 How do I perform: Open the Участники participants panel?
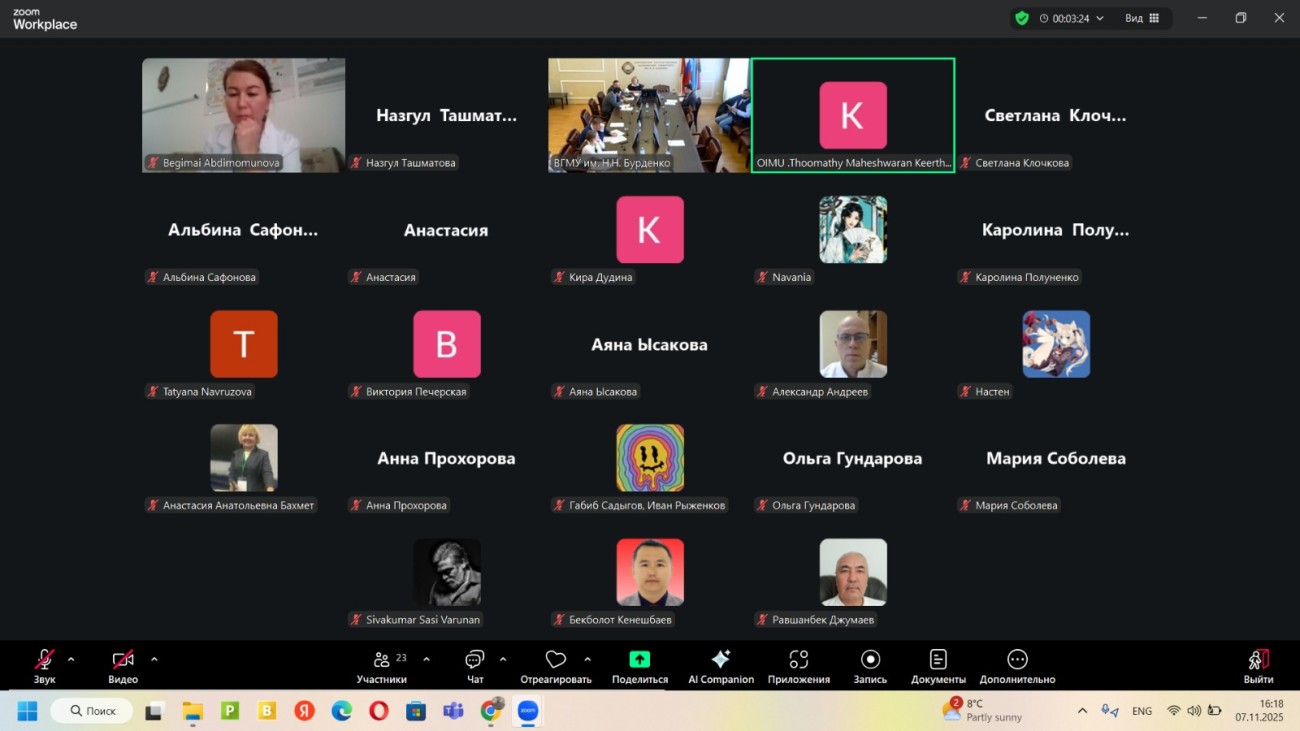pos(381,666)
